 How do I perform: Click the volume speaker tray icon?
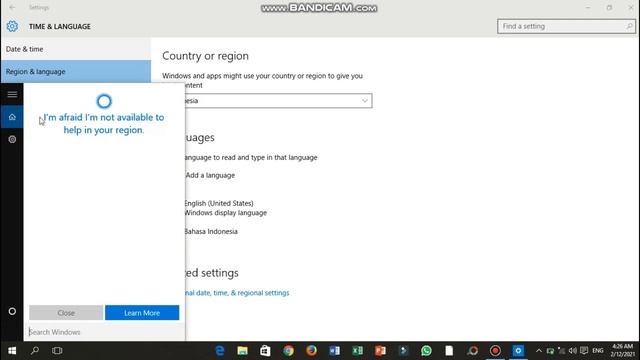click(x=573, y=351)
